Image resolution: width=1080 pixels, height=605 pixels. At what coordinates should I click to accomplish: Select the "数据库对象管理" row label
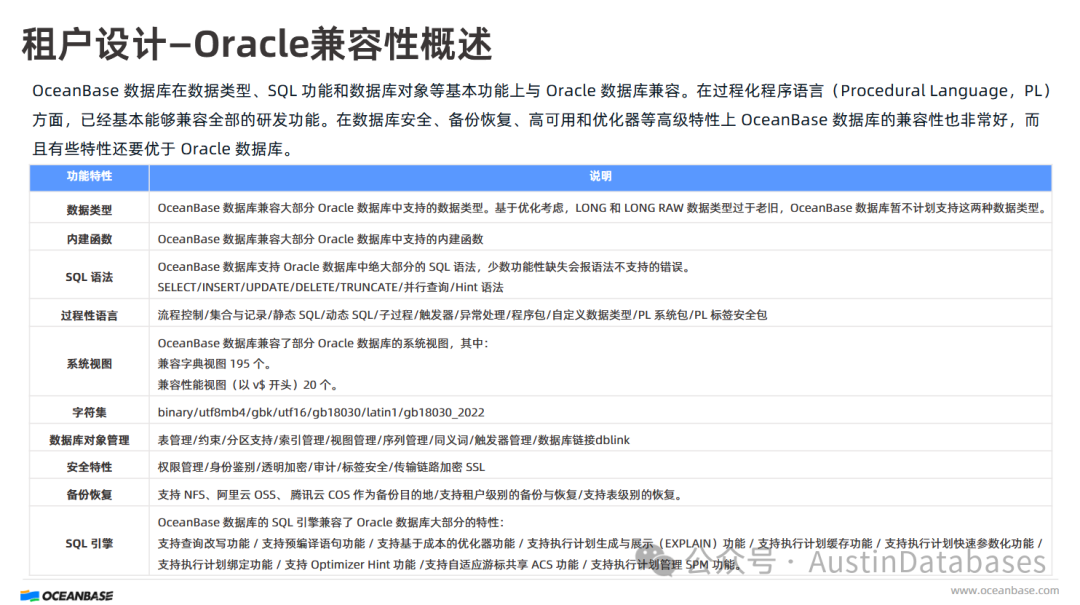click(x=90, y=440)
